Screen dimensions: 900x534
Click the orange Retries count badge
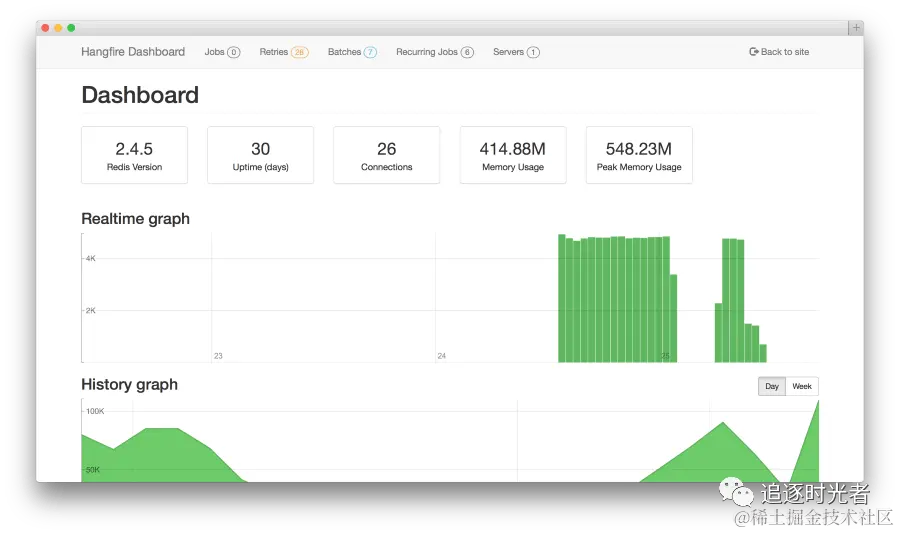(x=299, y=52)
